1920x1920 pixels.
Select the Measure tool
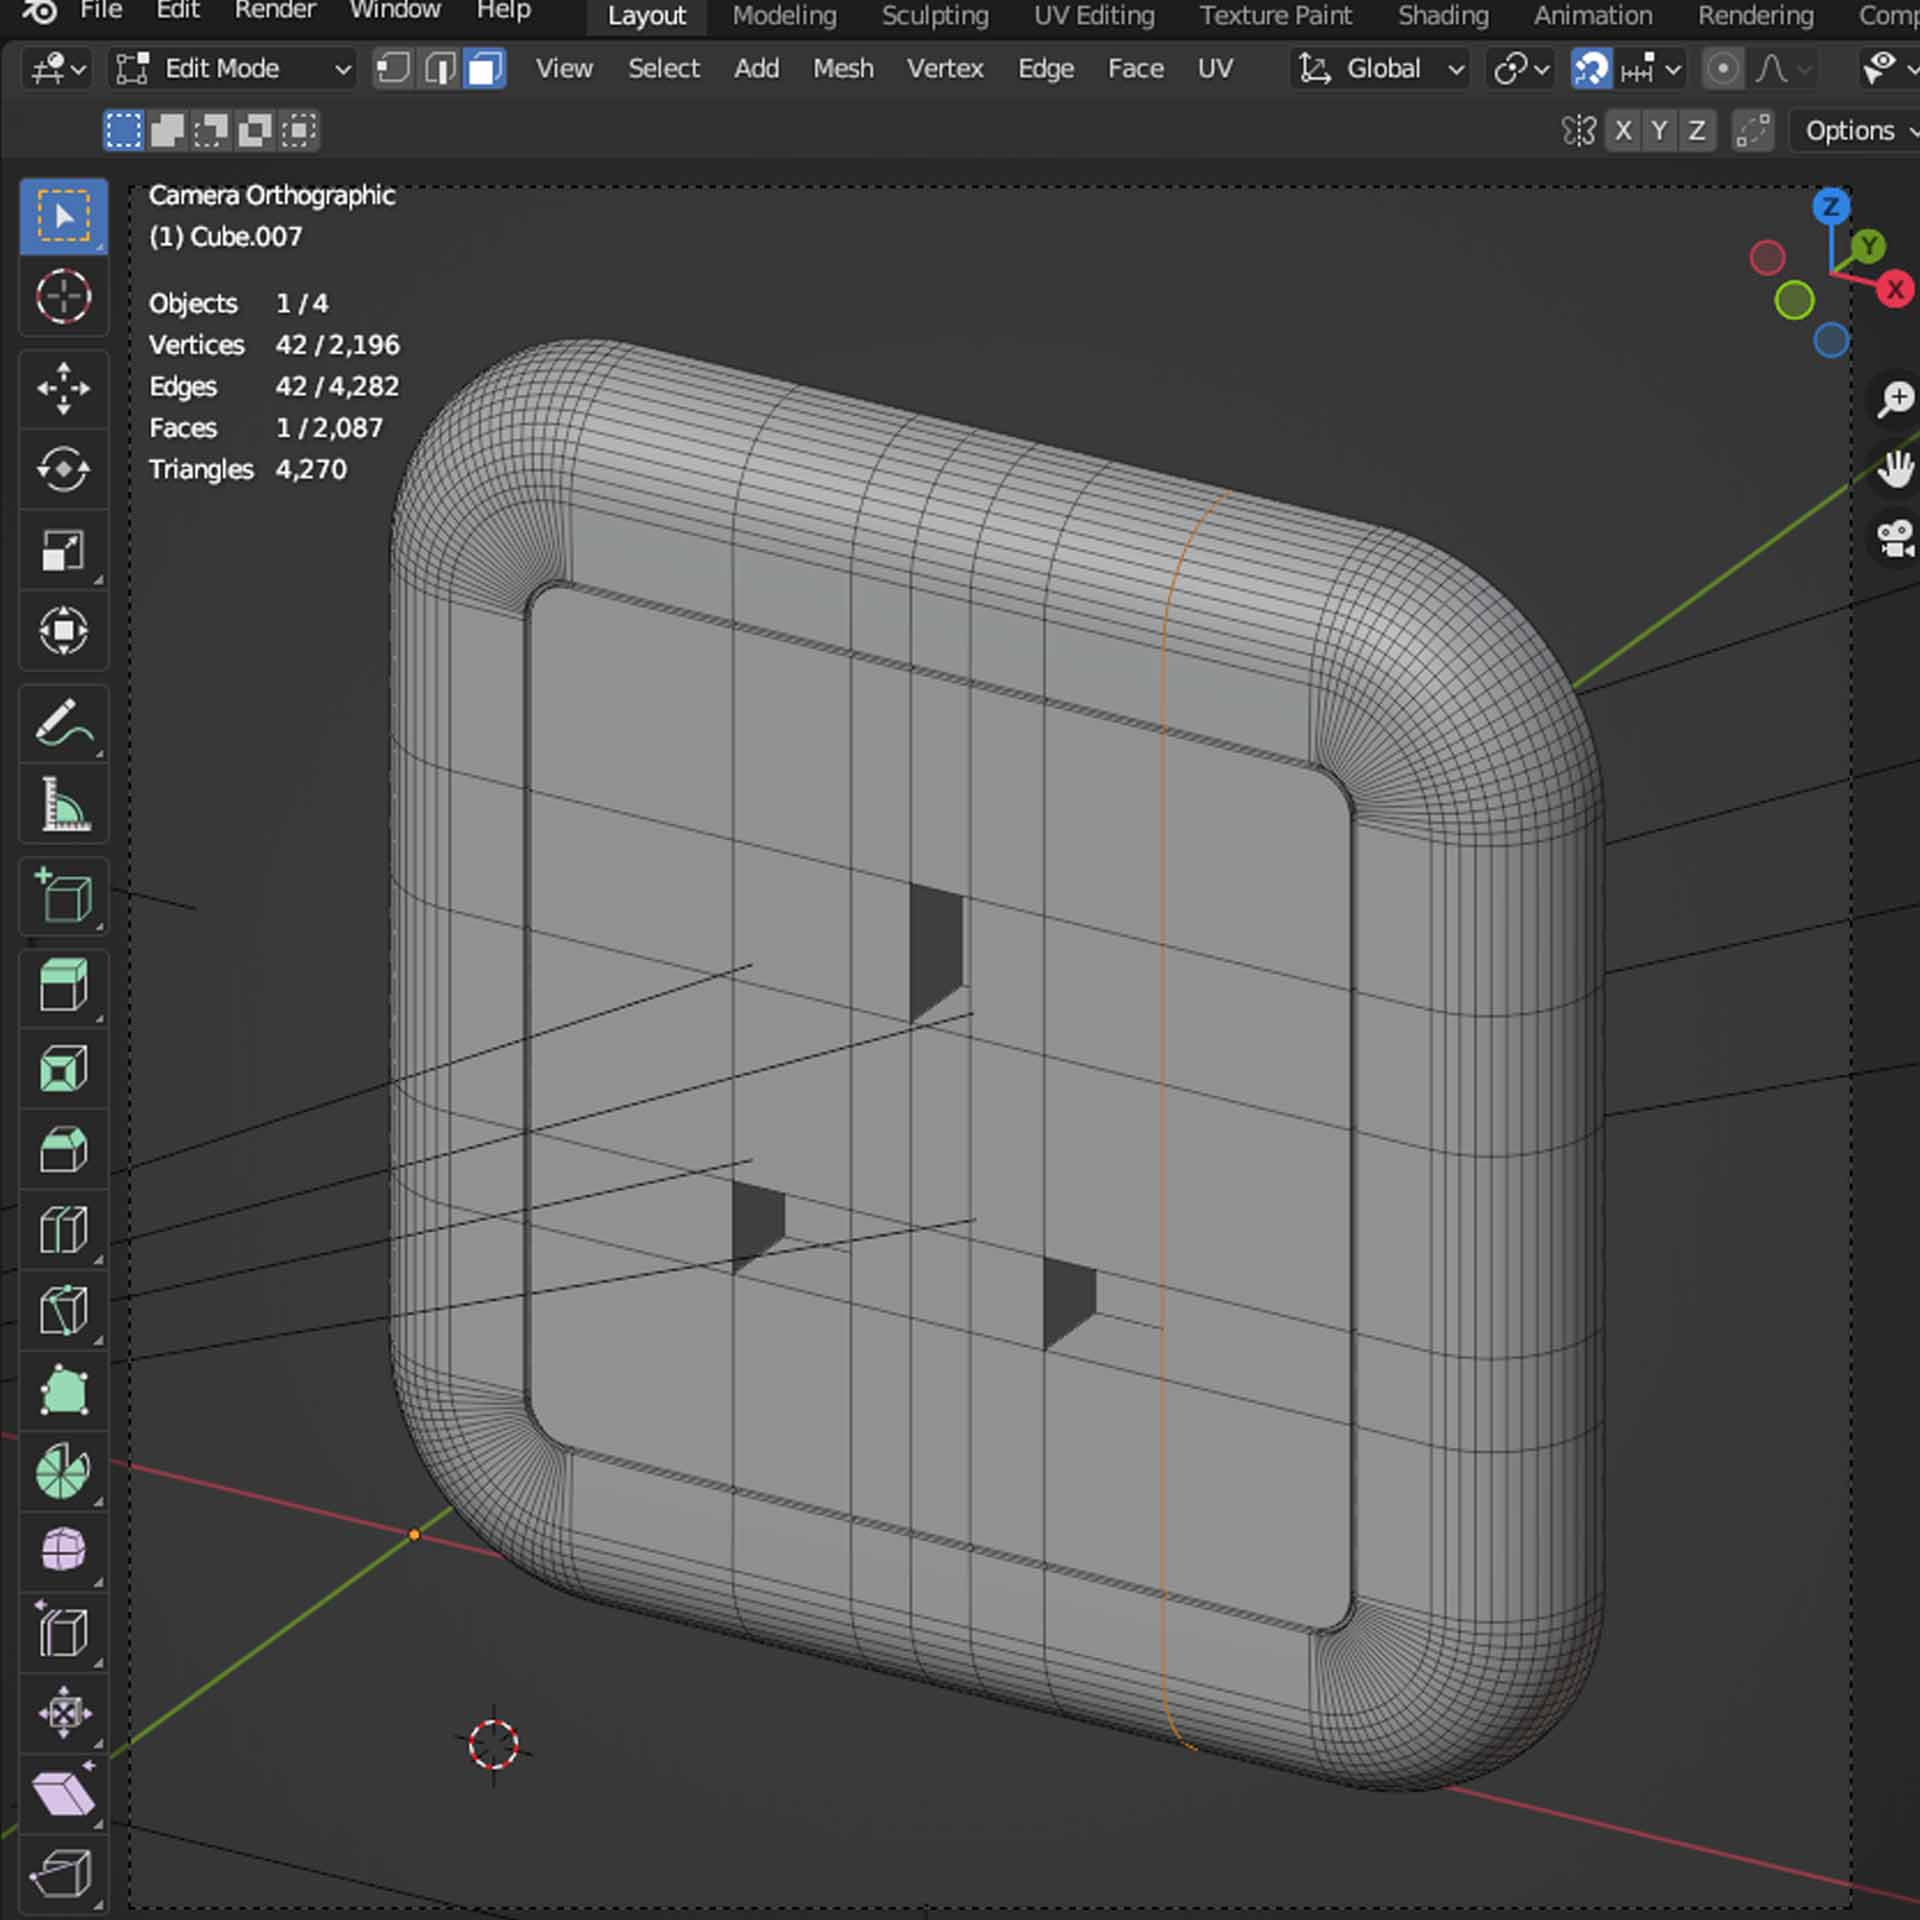(x=63, y=805)
